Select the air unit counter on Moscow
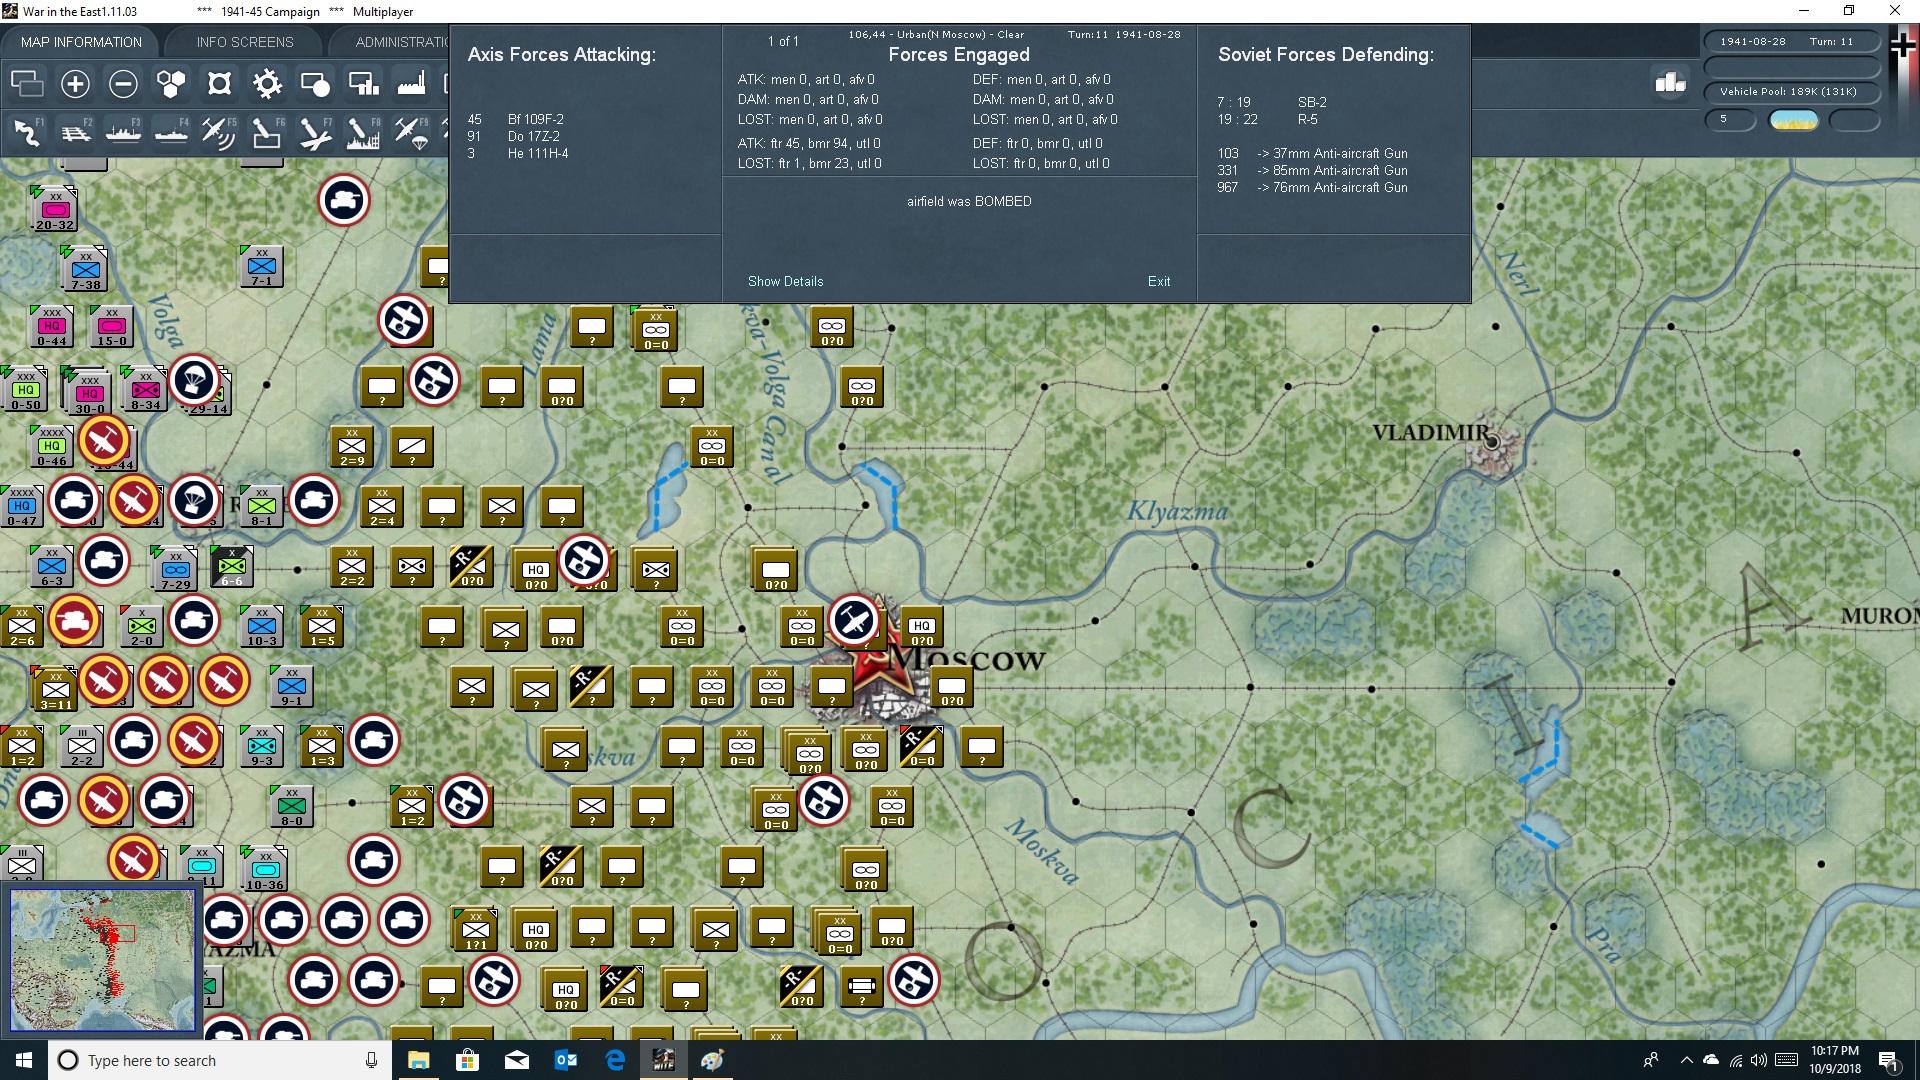 pyautogui.click(x=854, y=620)
